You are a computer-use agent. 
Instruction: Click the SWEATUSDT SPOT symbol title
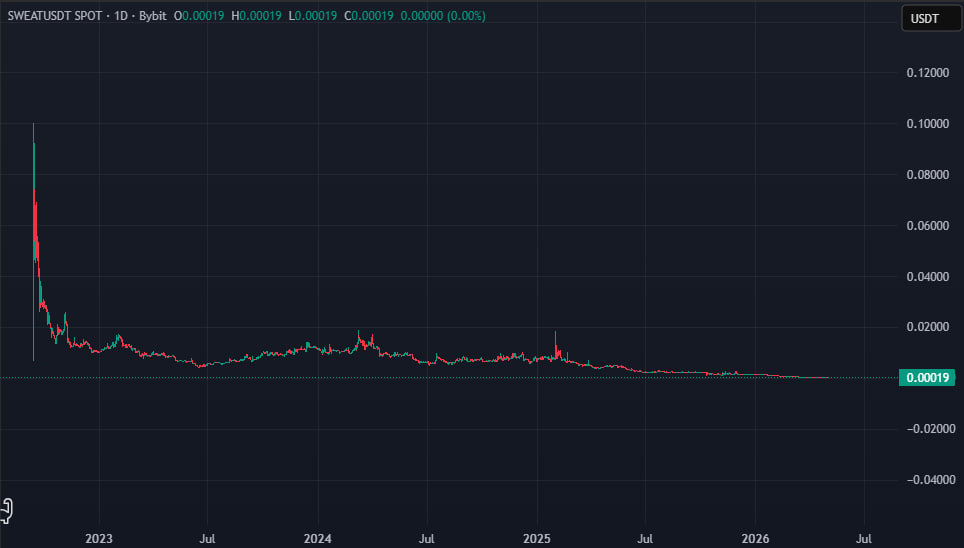coord(55,16)
